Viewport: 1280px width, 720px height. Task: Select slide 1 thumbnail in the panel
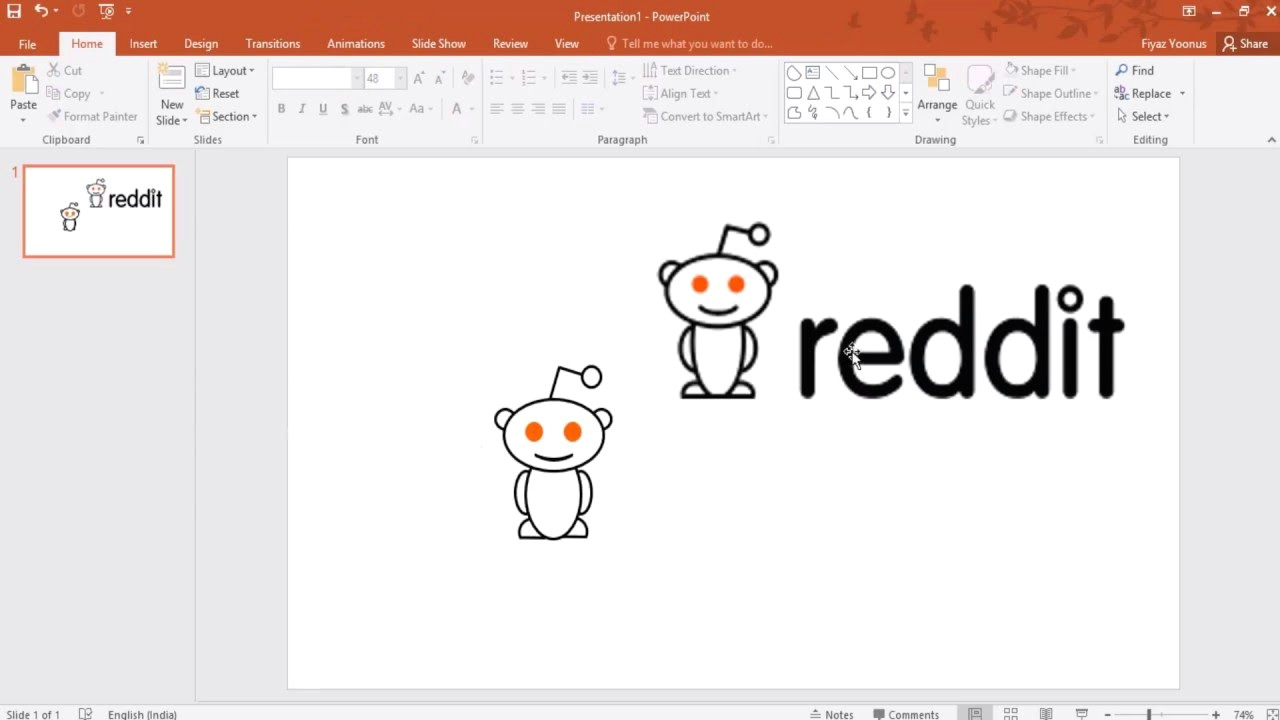99,211
